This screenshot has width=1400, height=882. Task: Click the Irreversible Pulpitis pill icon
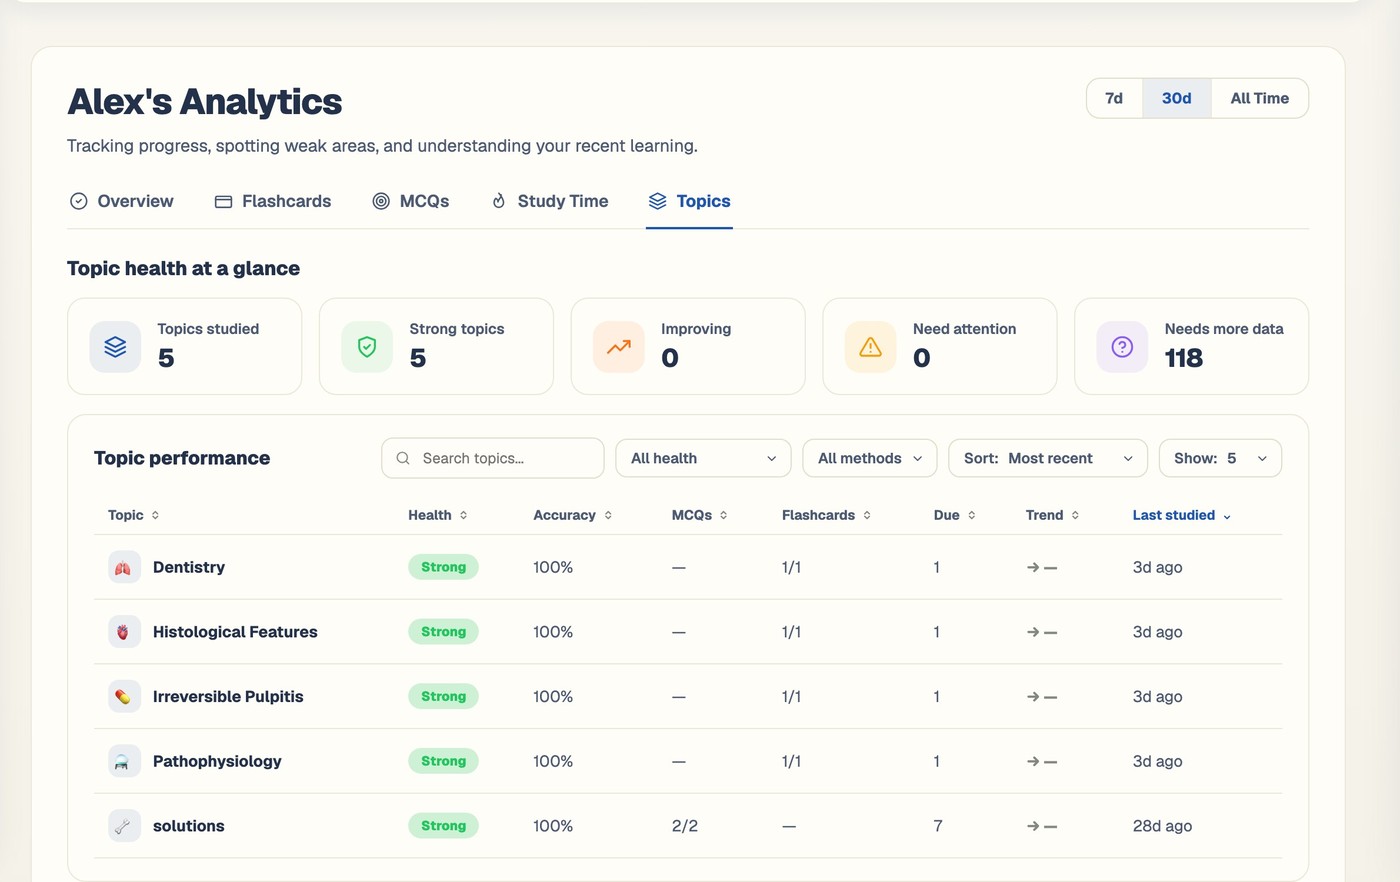click(x=124, y=697)
